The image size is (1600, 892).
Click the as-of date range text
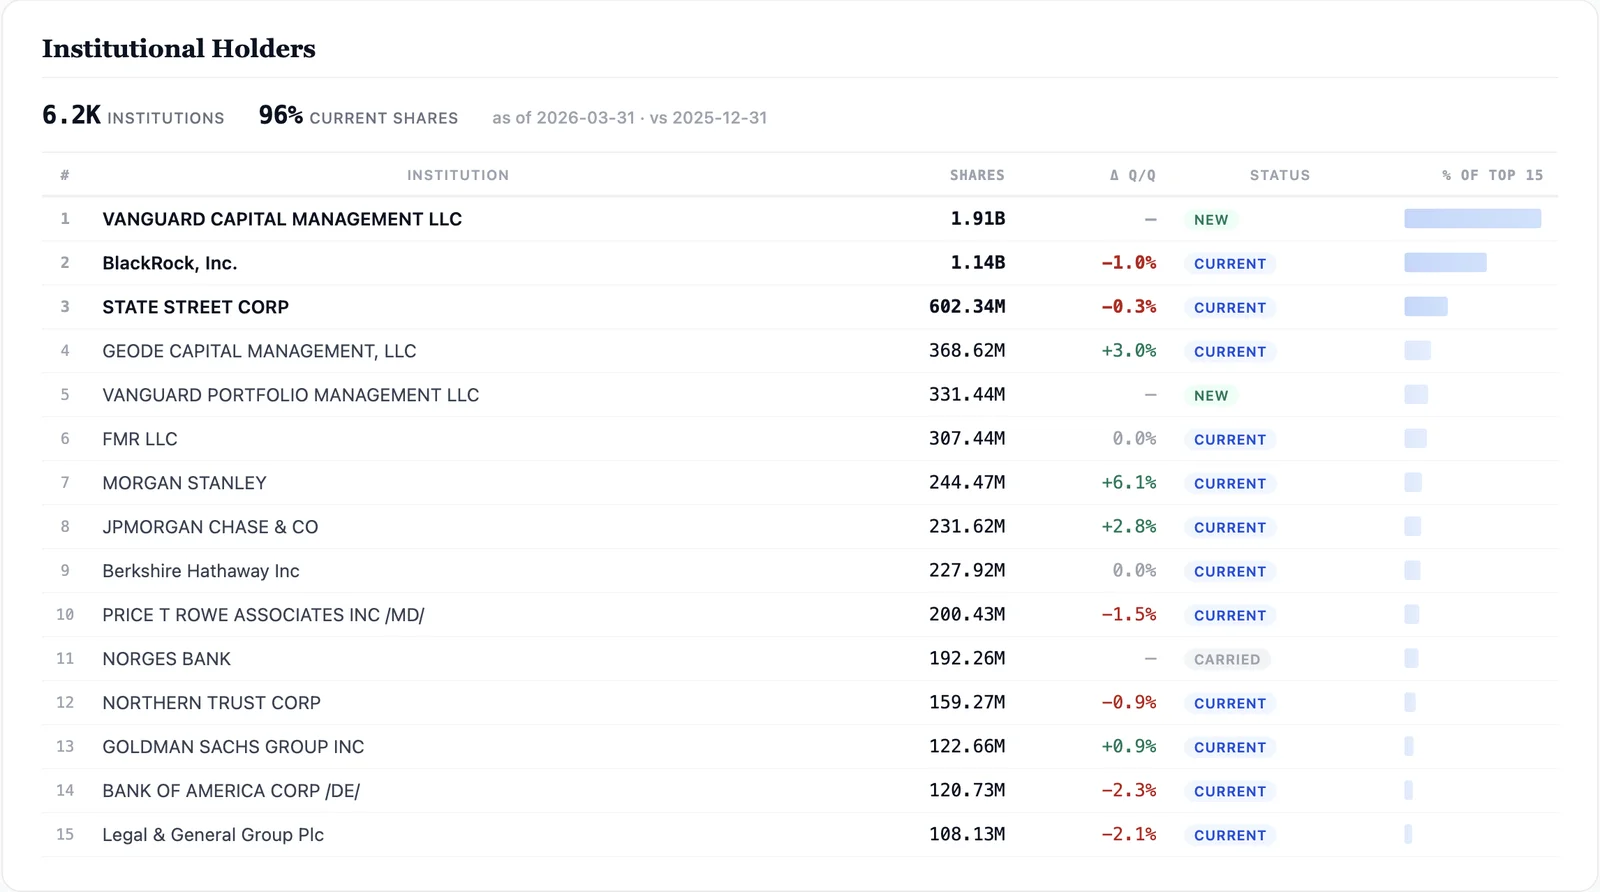tap(629, 118)
